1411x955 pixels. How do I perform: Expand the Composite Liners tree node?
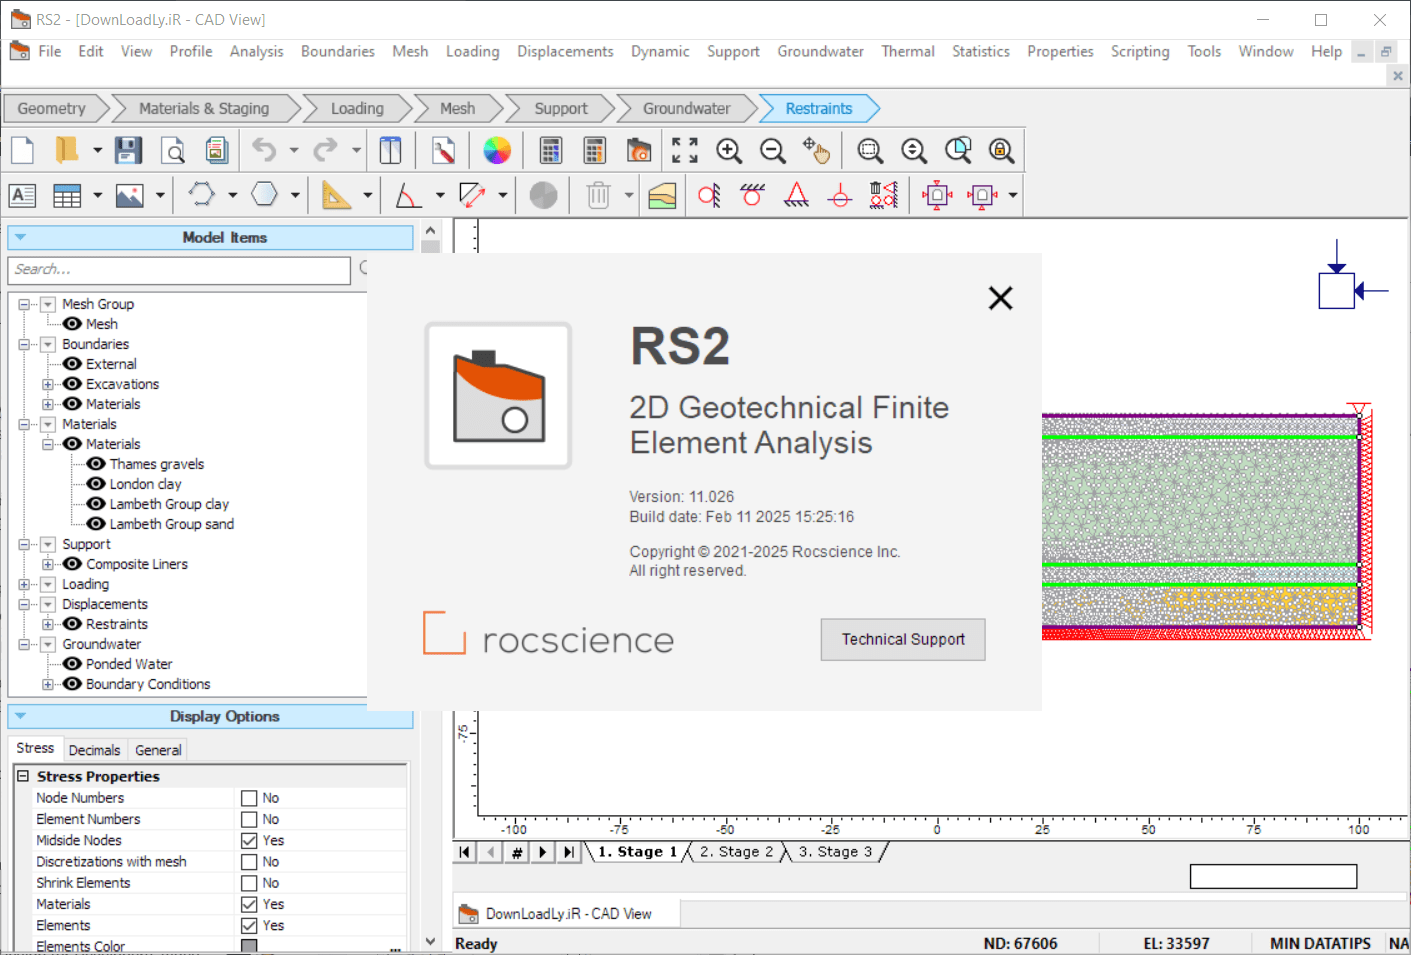click(47, 564)
